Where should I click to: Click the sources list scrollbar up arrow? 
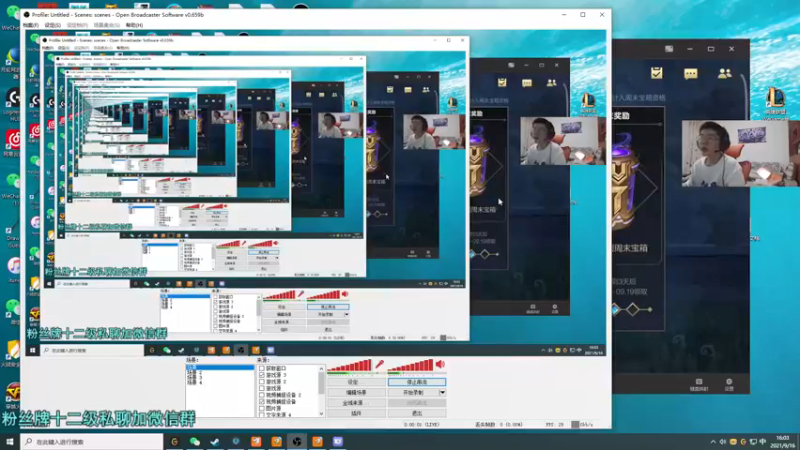click(x=321, y=368)
